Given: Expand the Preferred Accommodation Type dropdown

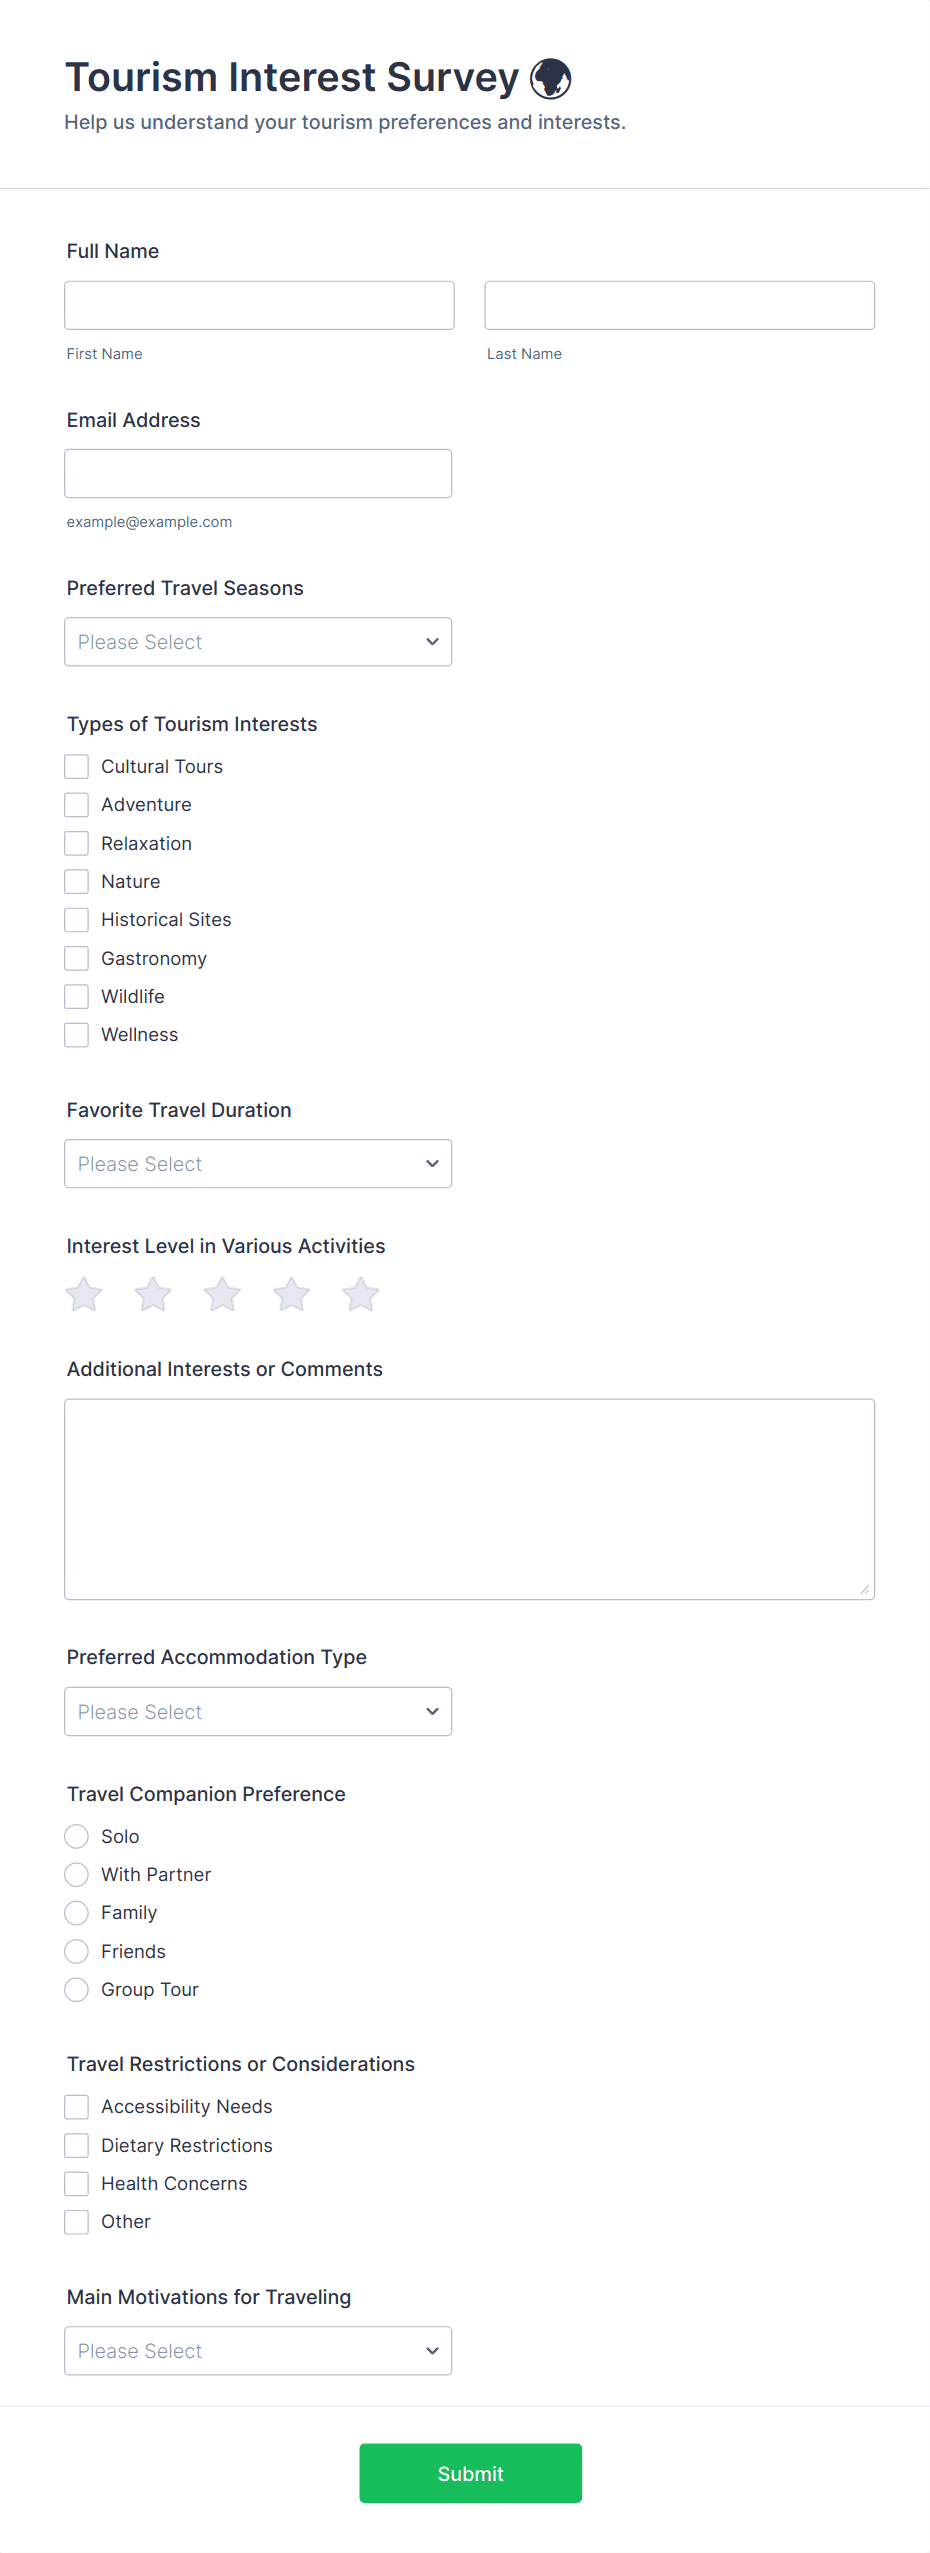Looking at the screenshot, I should coord(258,1712).
